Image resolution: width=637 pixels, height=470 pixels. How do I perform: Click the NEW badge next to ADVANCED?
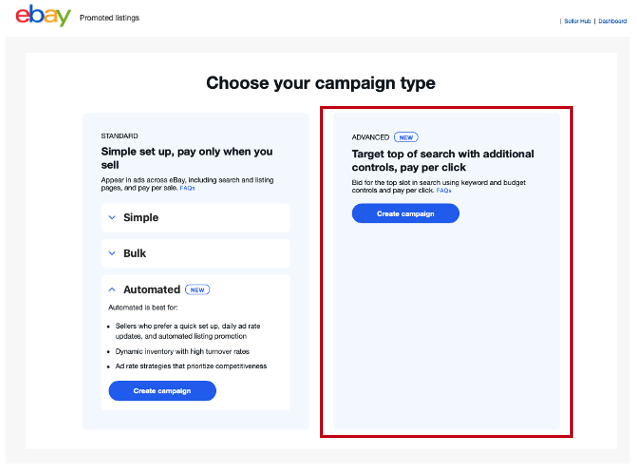point(405,137)
